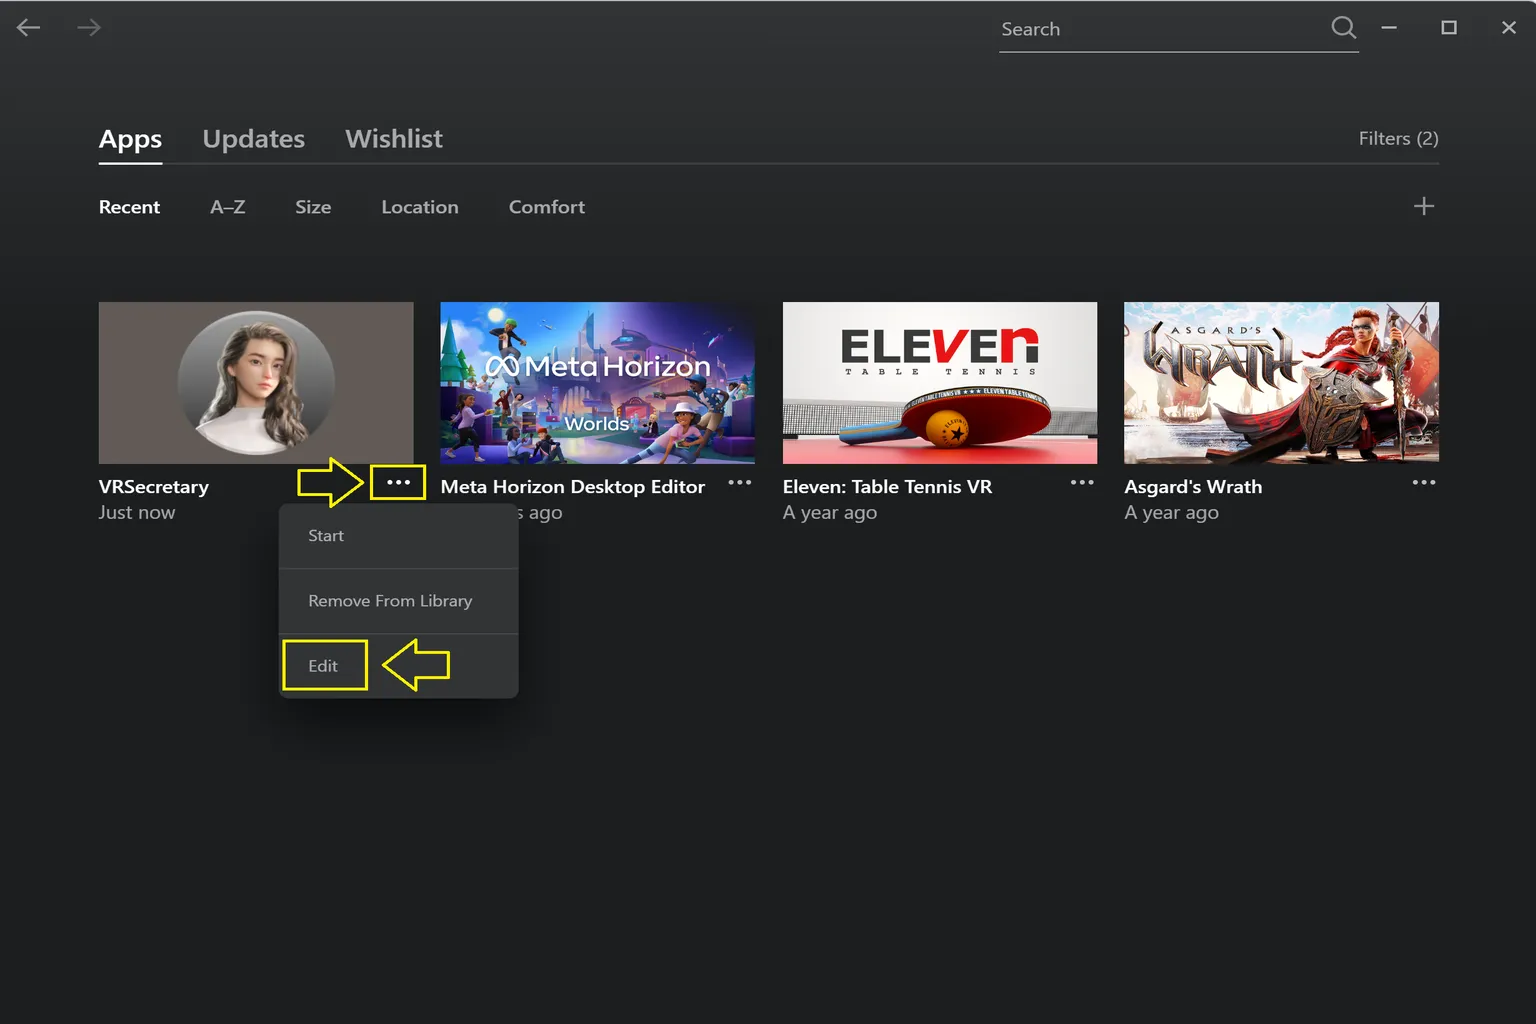
Task: Maximize the window
Action: 1449,28
